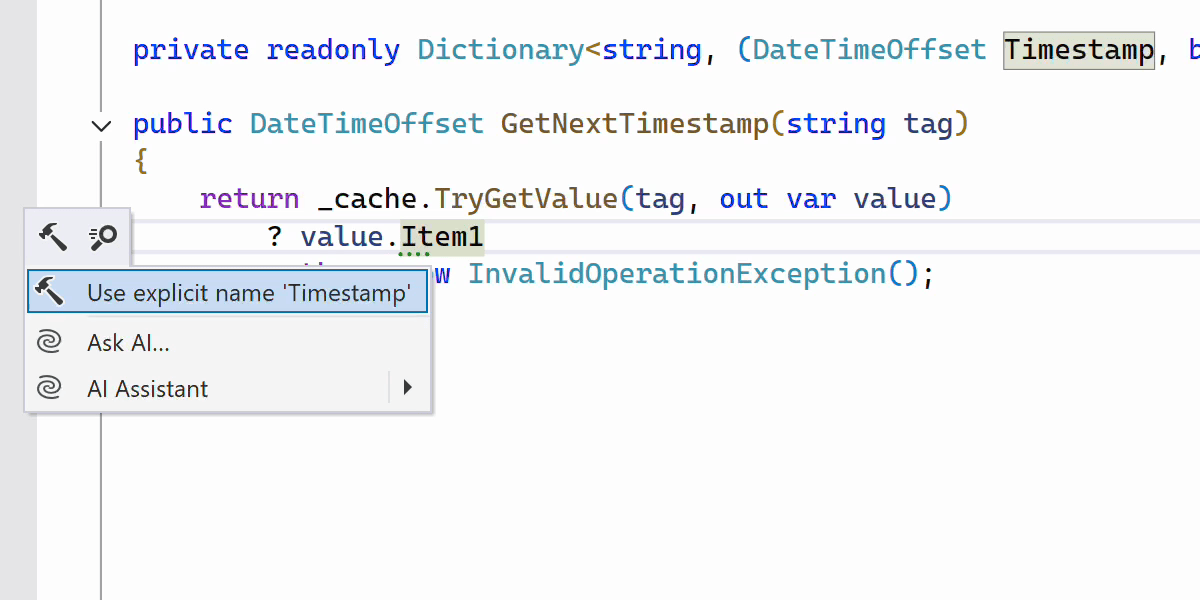The image size is (1200, 600).
Task: Click the Inspect This magnifier icon
Action: click(103, 237)
